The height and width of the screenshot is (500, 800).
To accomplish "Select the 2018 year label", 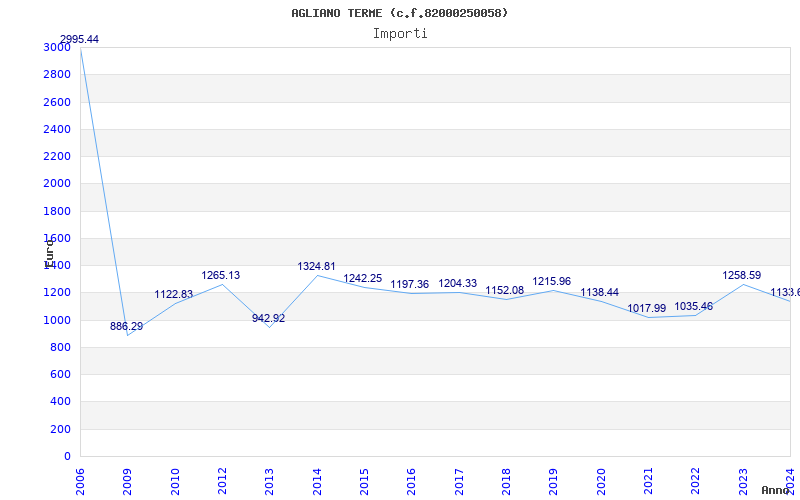I will tap(506, 482).
